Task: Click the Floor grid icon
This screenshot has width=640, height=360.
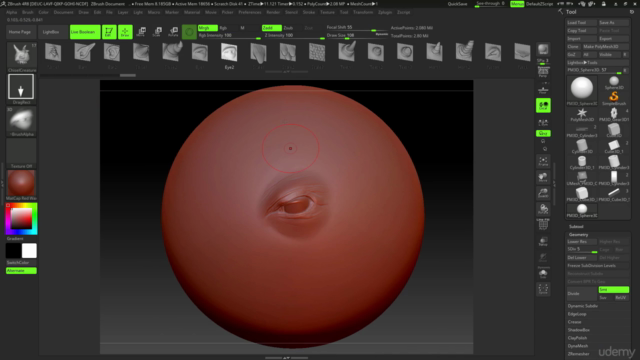Action: pos(543,89)
